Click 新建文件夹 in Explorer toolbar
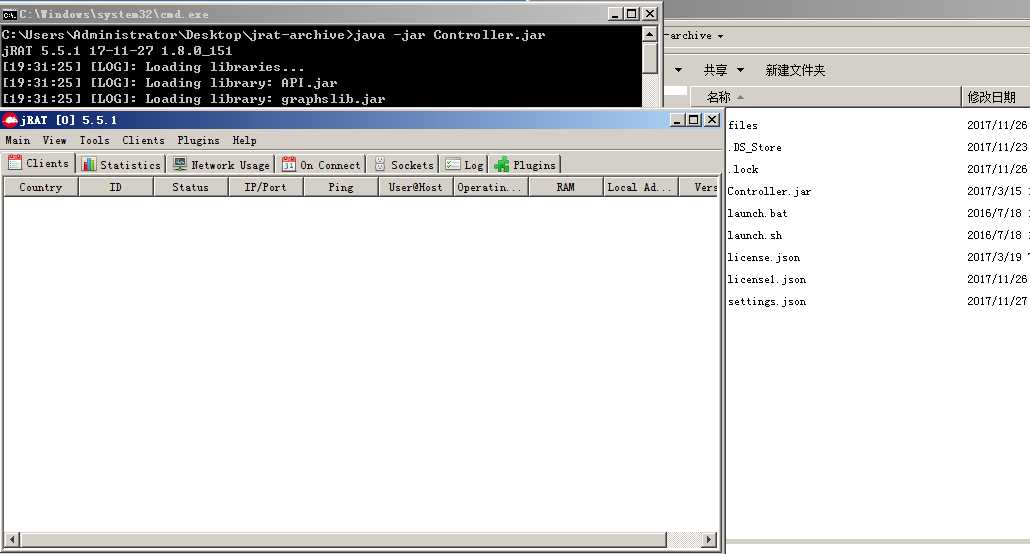The image size is (1030, 554). pos(795,70)
